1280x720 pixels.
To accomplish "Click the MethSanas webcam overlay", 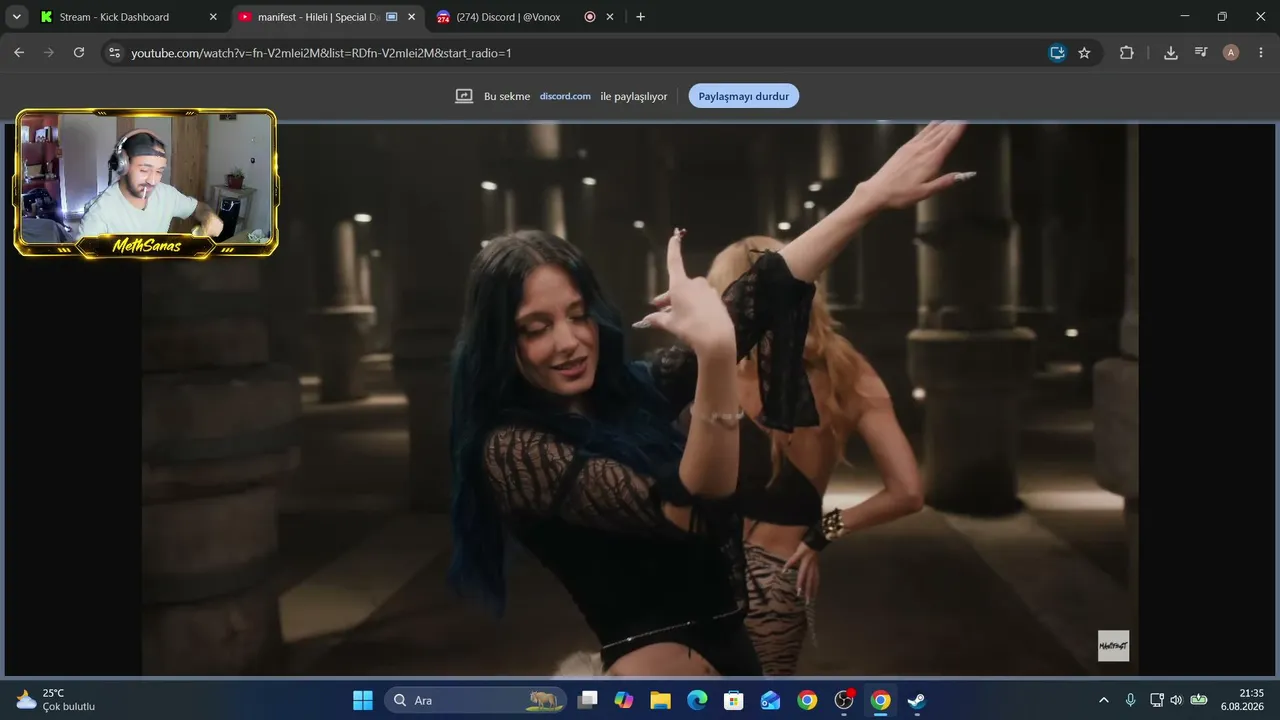I will click(x=146, y=183).
